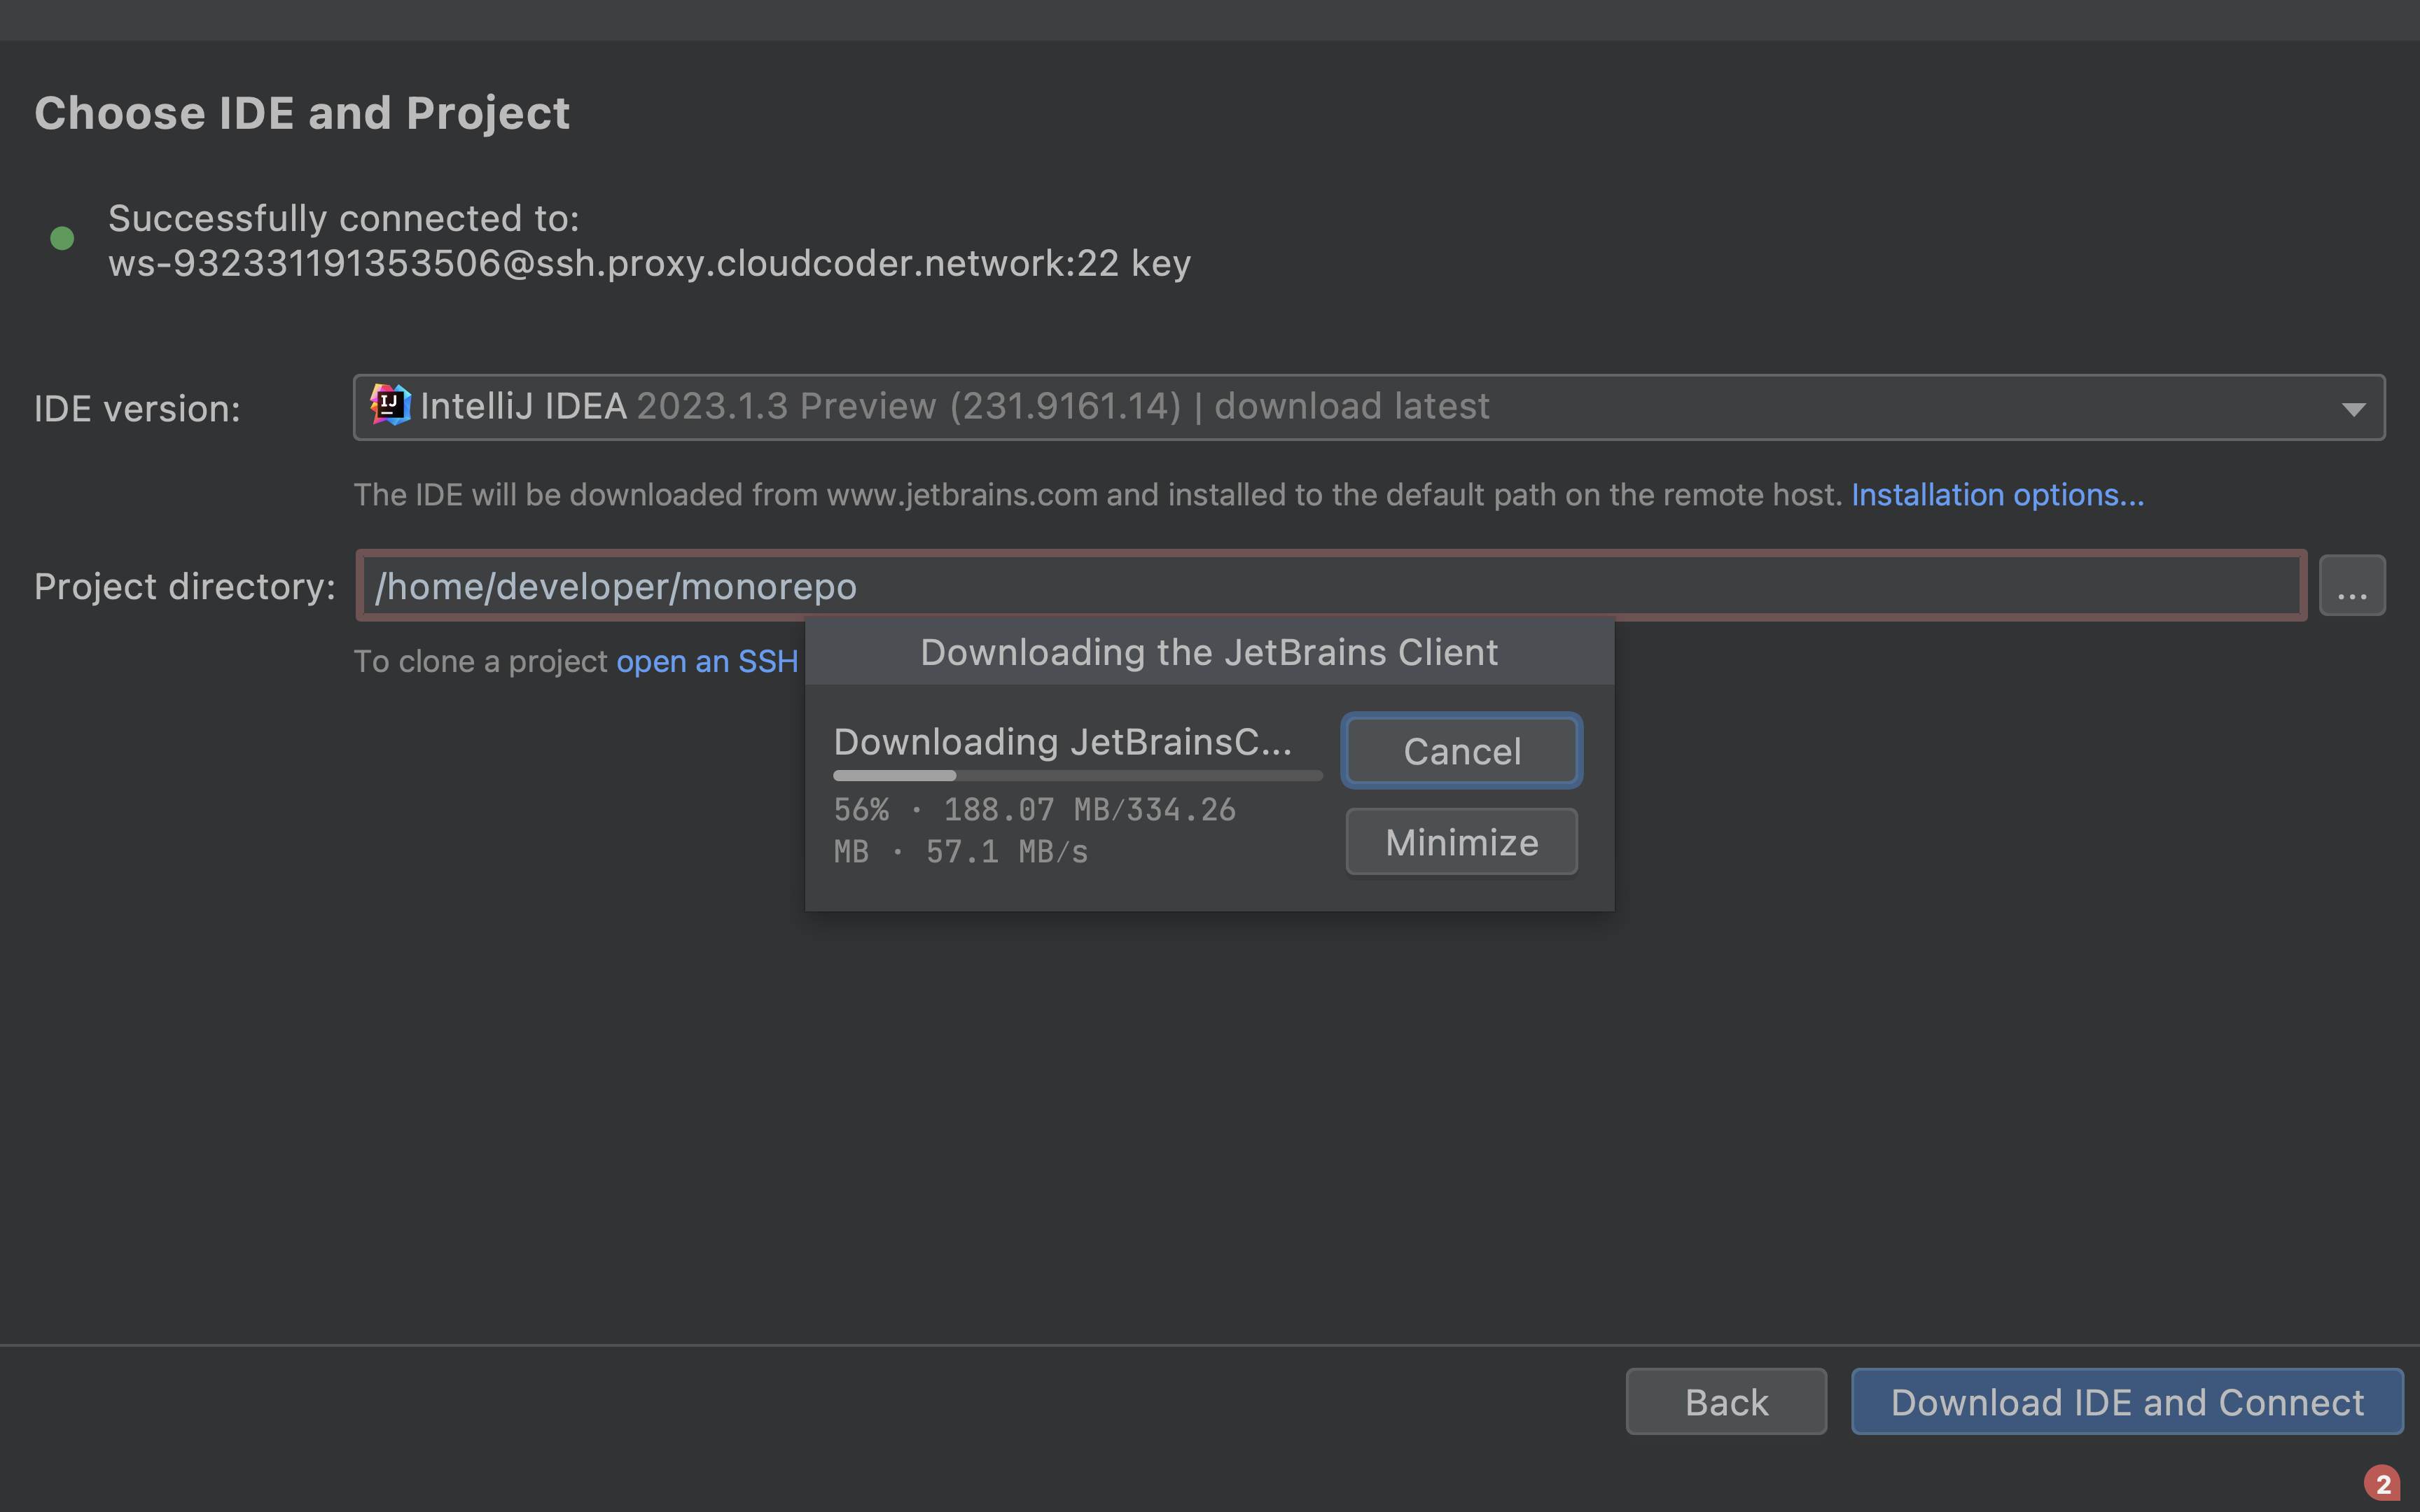Minimize the download progress dialog

pyautogui.click(x=1461, y=841)
